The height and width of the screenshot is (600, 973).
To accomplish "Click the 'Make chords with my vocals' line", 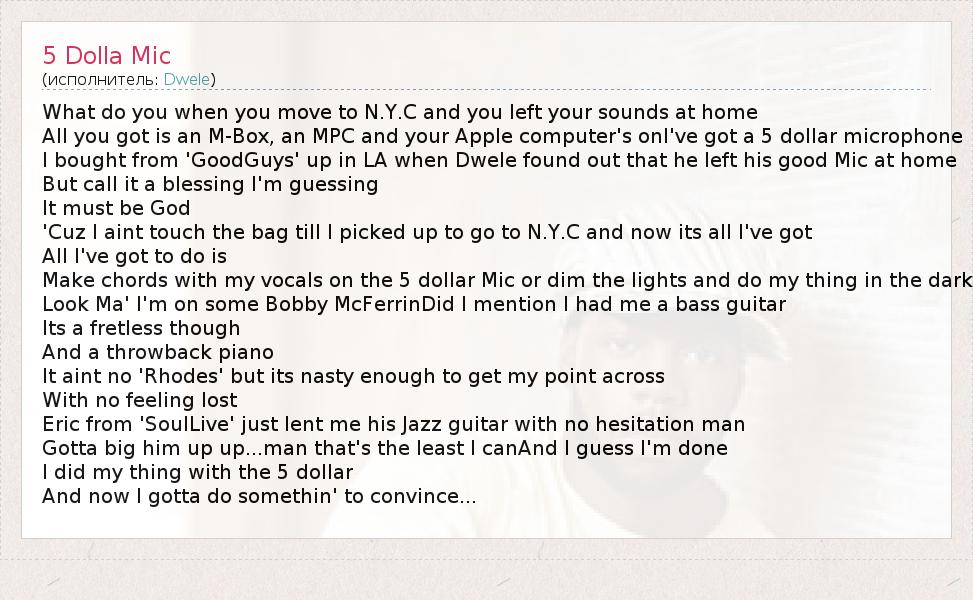I will click(505, 280).
